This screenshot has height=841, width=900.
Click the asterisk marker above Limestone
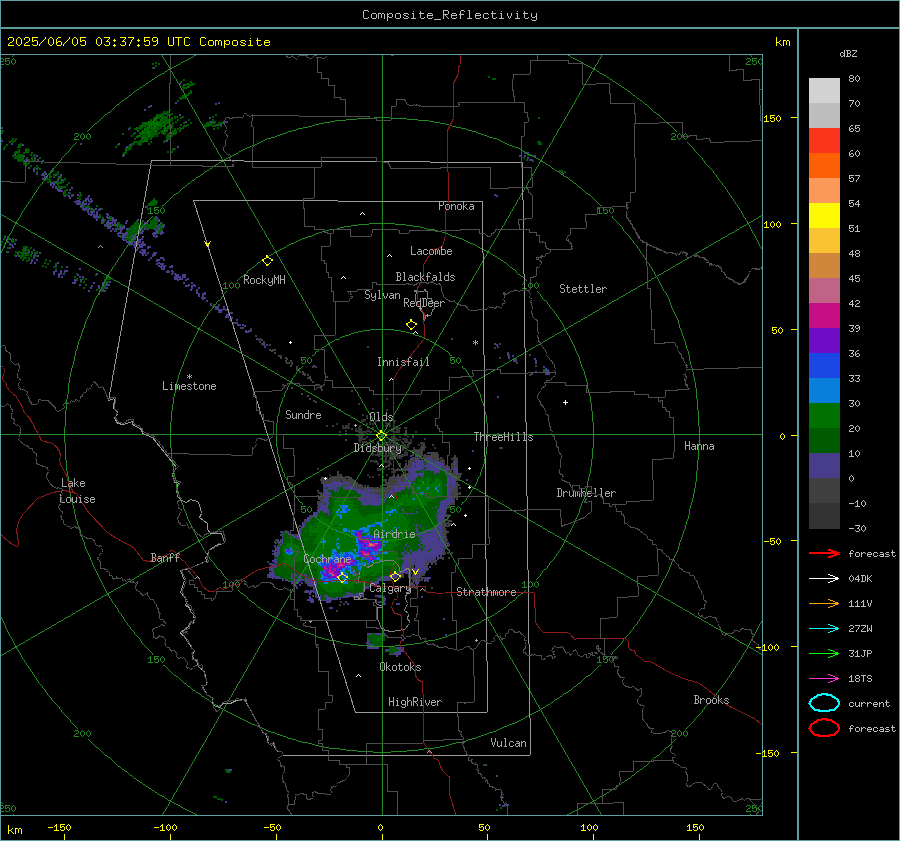(x=189, y=377)
